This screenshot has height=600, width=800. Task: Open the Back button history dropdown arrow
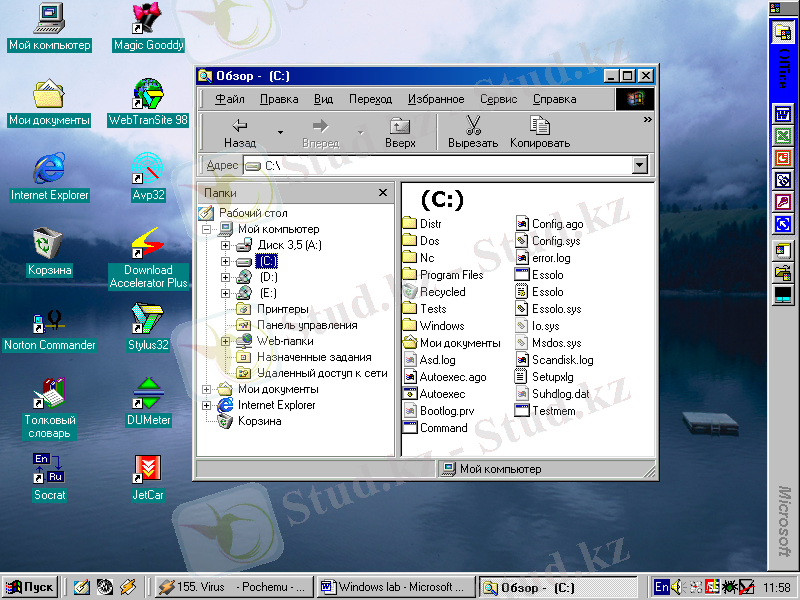click(x=281, y=132)
